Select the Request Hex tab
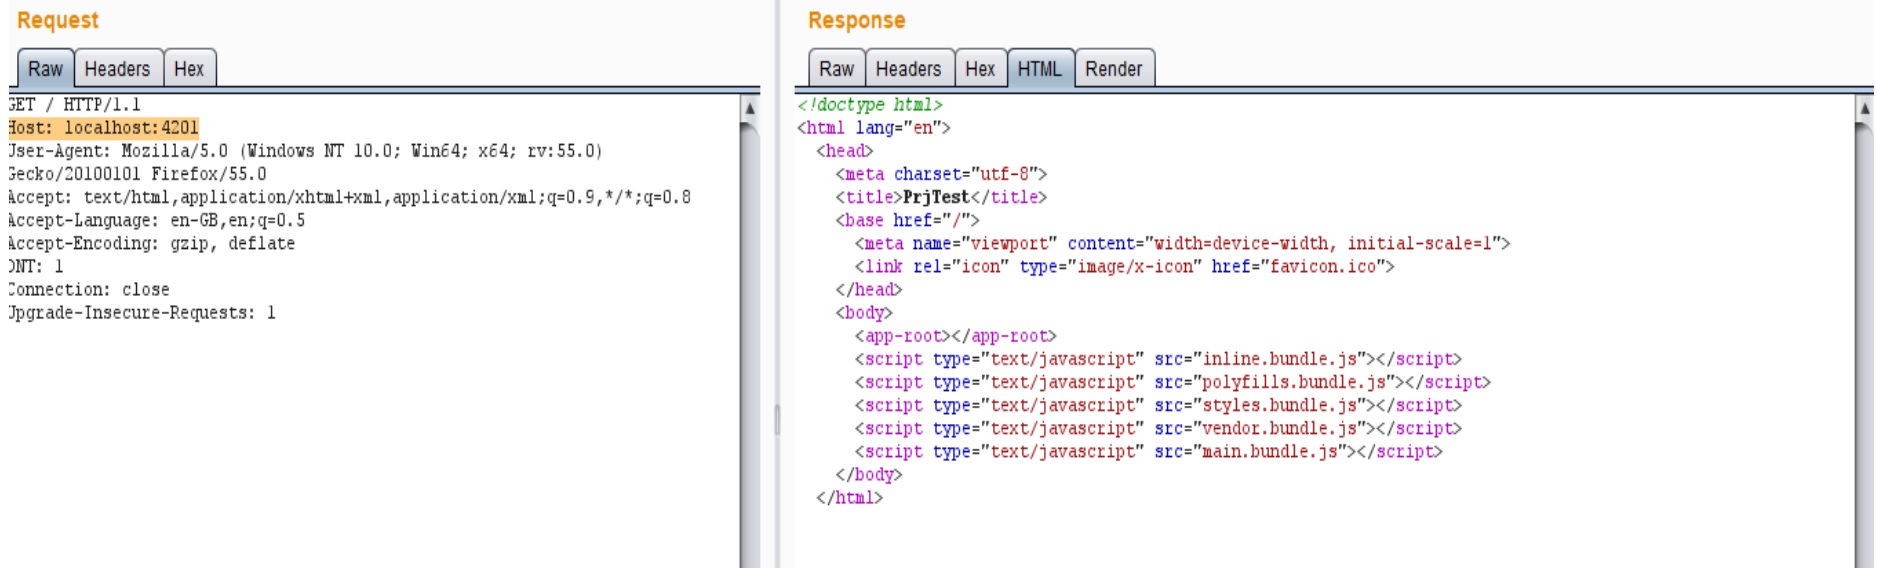 click(x=189, y=69)
